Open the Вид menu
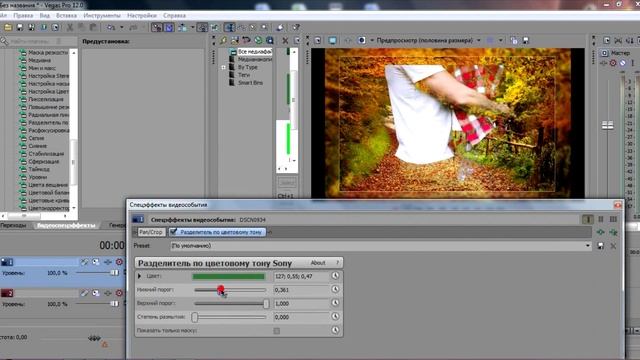 pos(44,16)
